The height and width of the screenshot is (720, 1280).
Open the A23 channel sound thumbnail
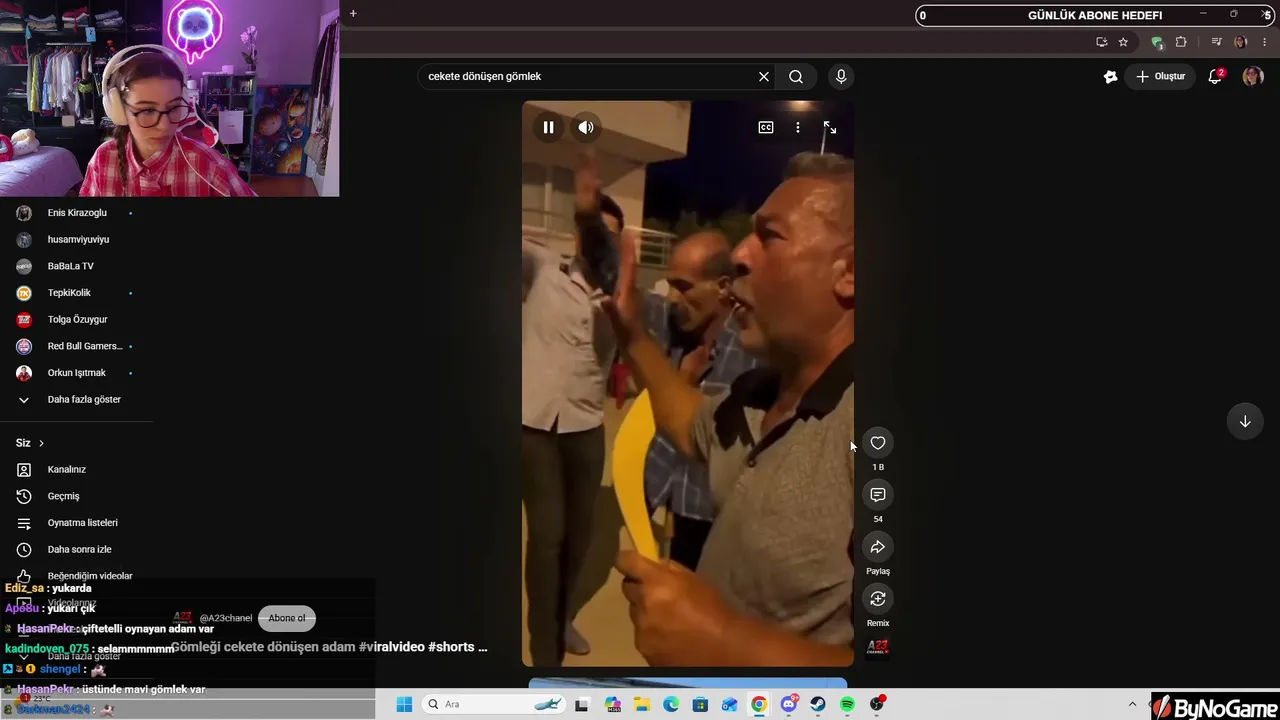coord(878,647)
